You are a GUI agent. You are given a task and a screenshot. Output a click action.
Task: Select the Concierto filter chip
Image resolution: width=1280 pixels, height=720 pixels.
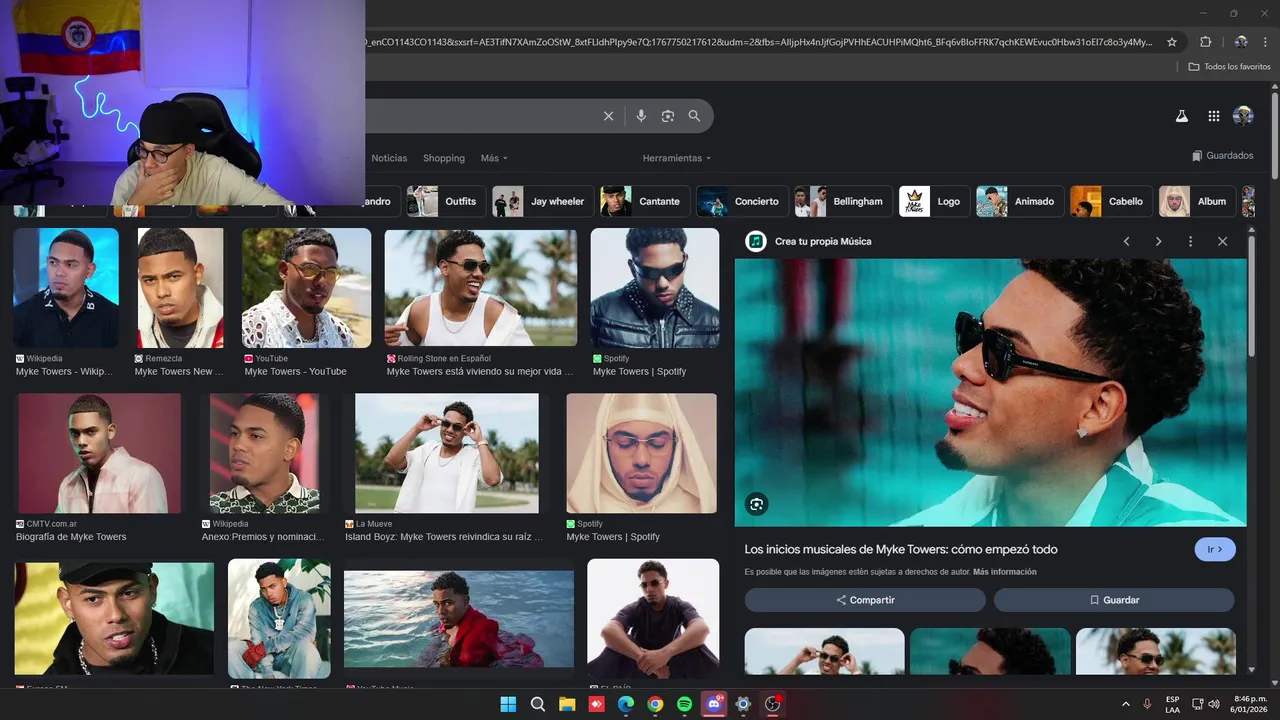tap(740, 201)
